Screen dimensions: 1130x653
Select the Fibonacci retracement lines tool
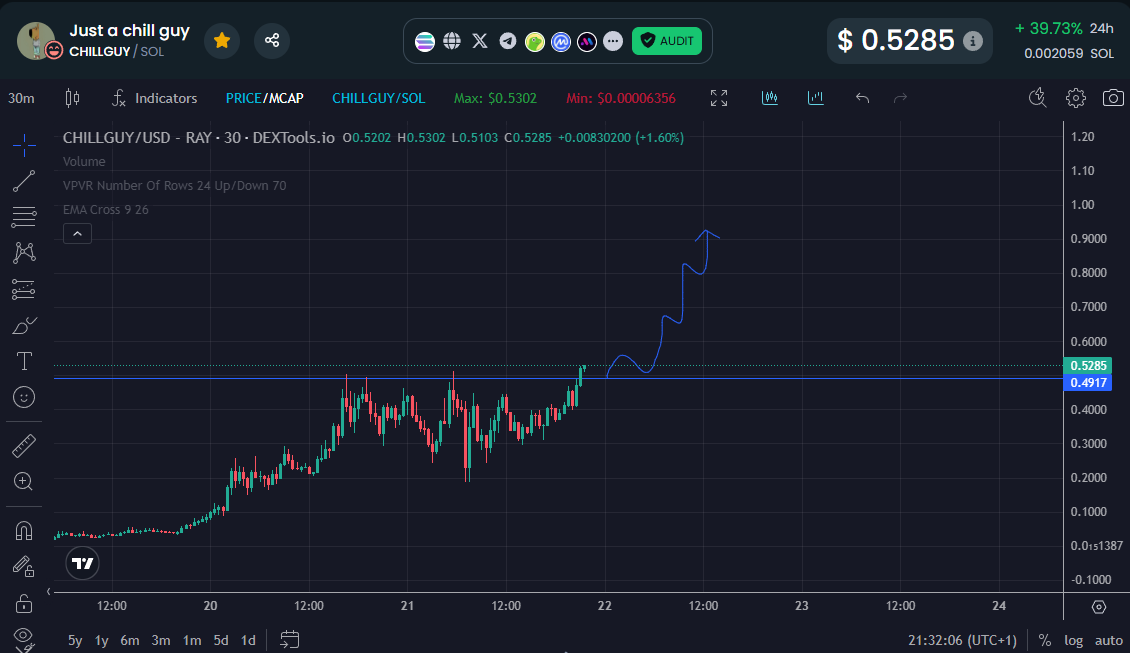coord(24,217)
